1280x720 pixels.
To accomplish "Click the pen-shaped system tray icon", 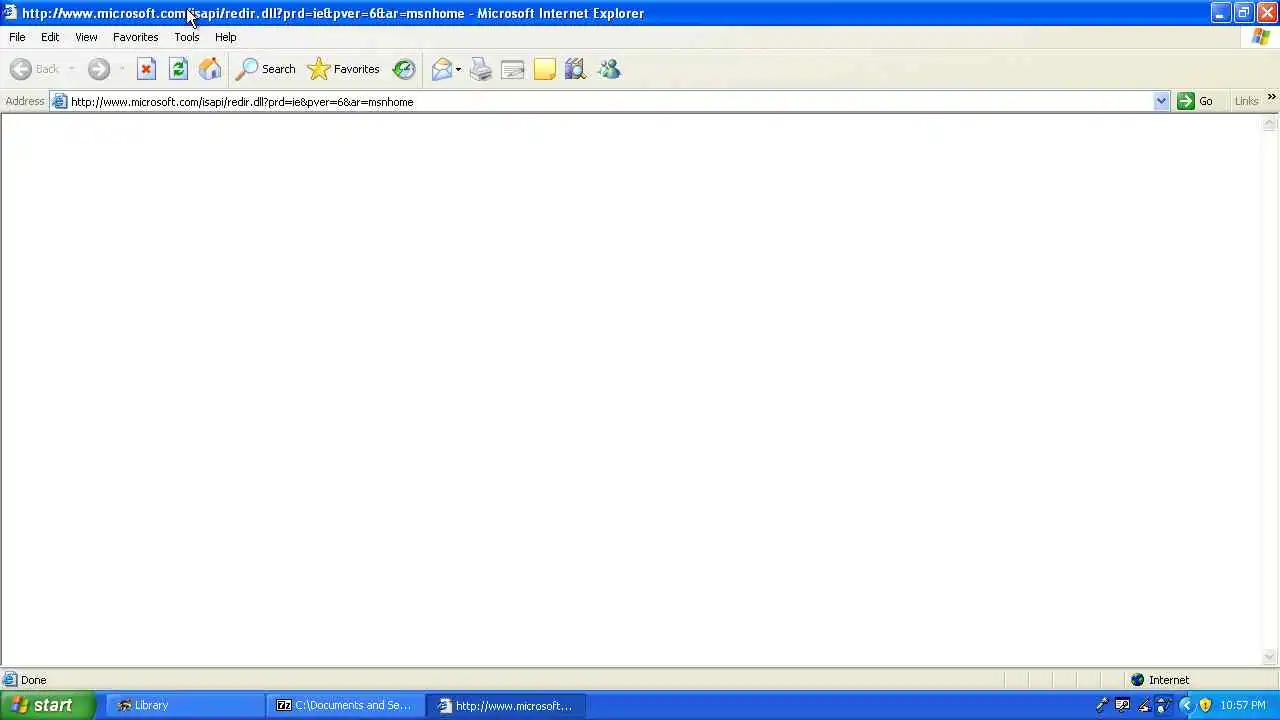I will click(1102, 705).
